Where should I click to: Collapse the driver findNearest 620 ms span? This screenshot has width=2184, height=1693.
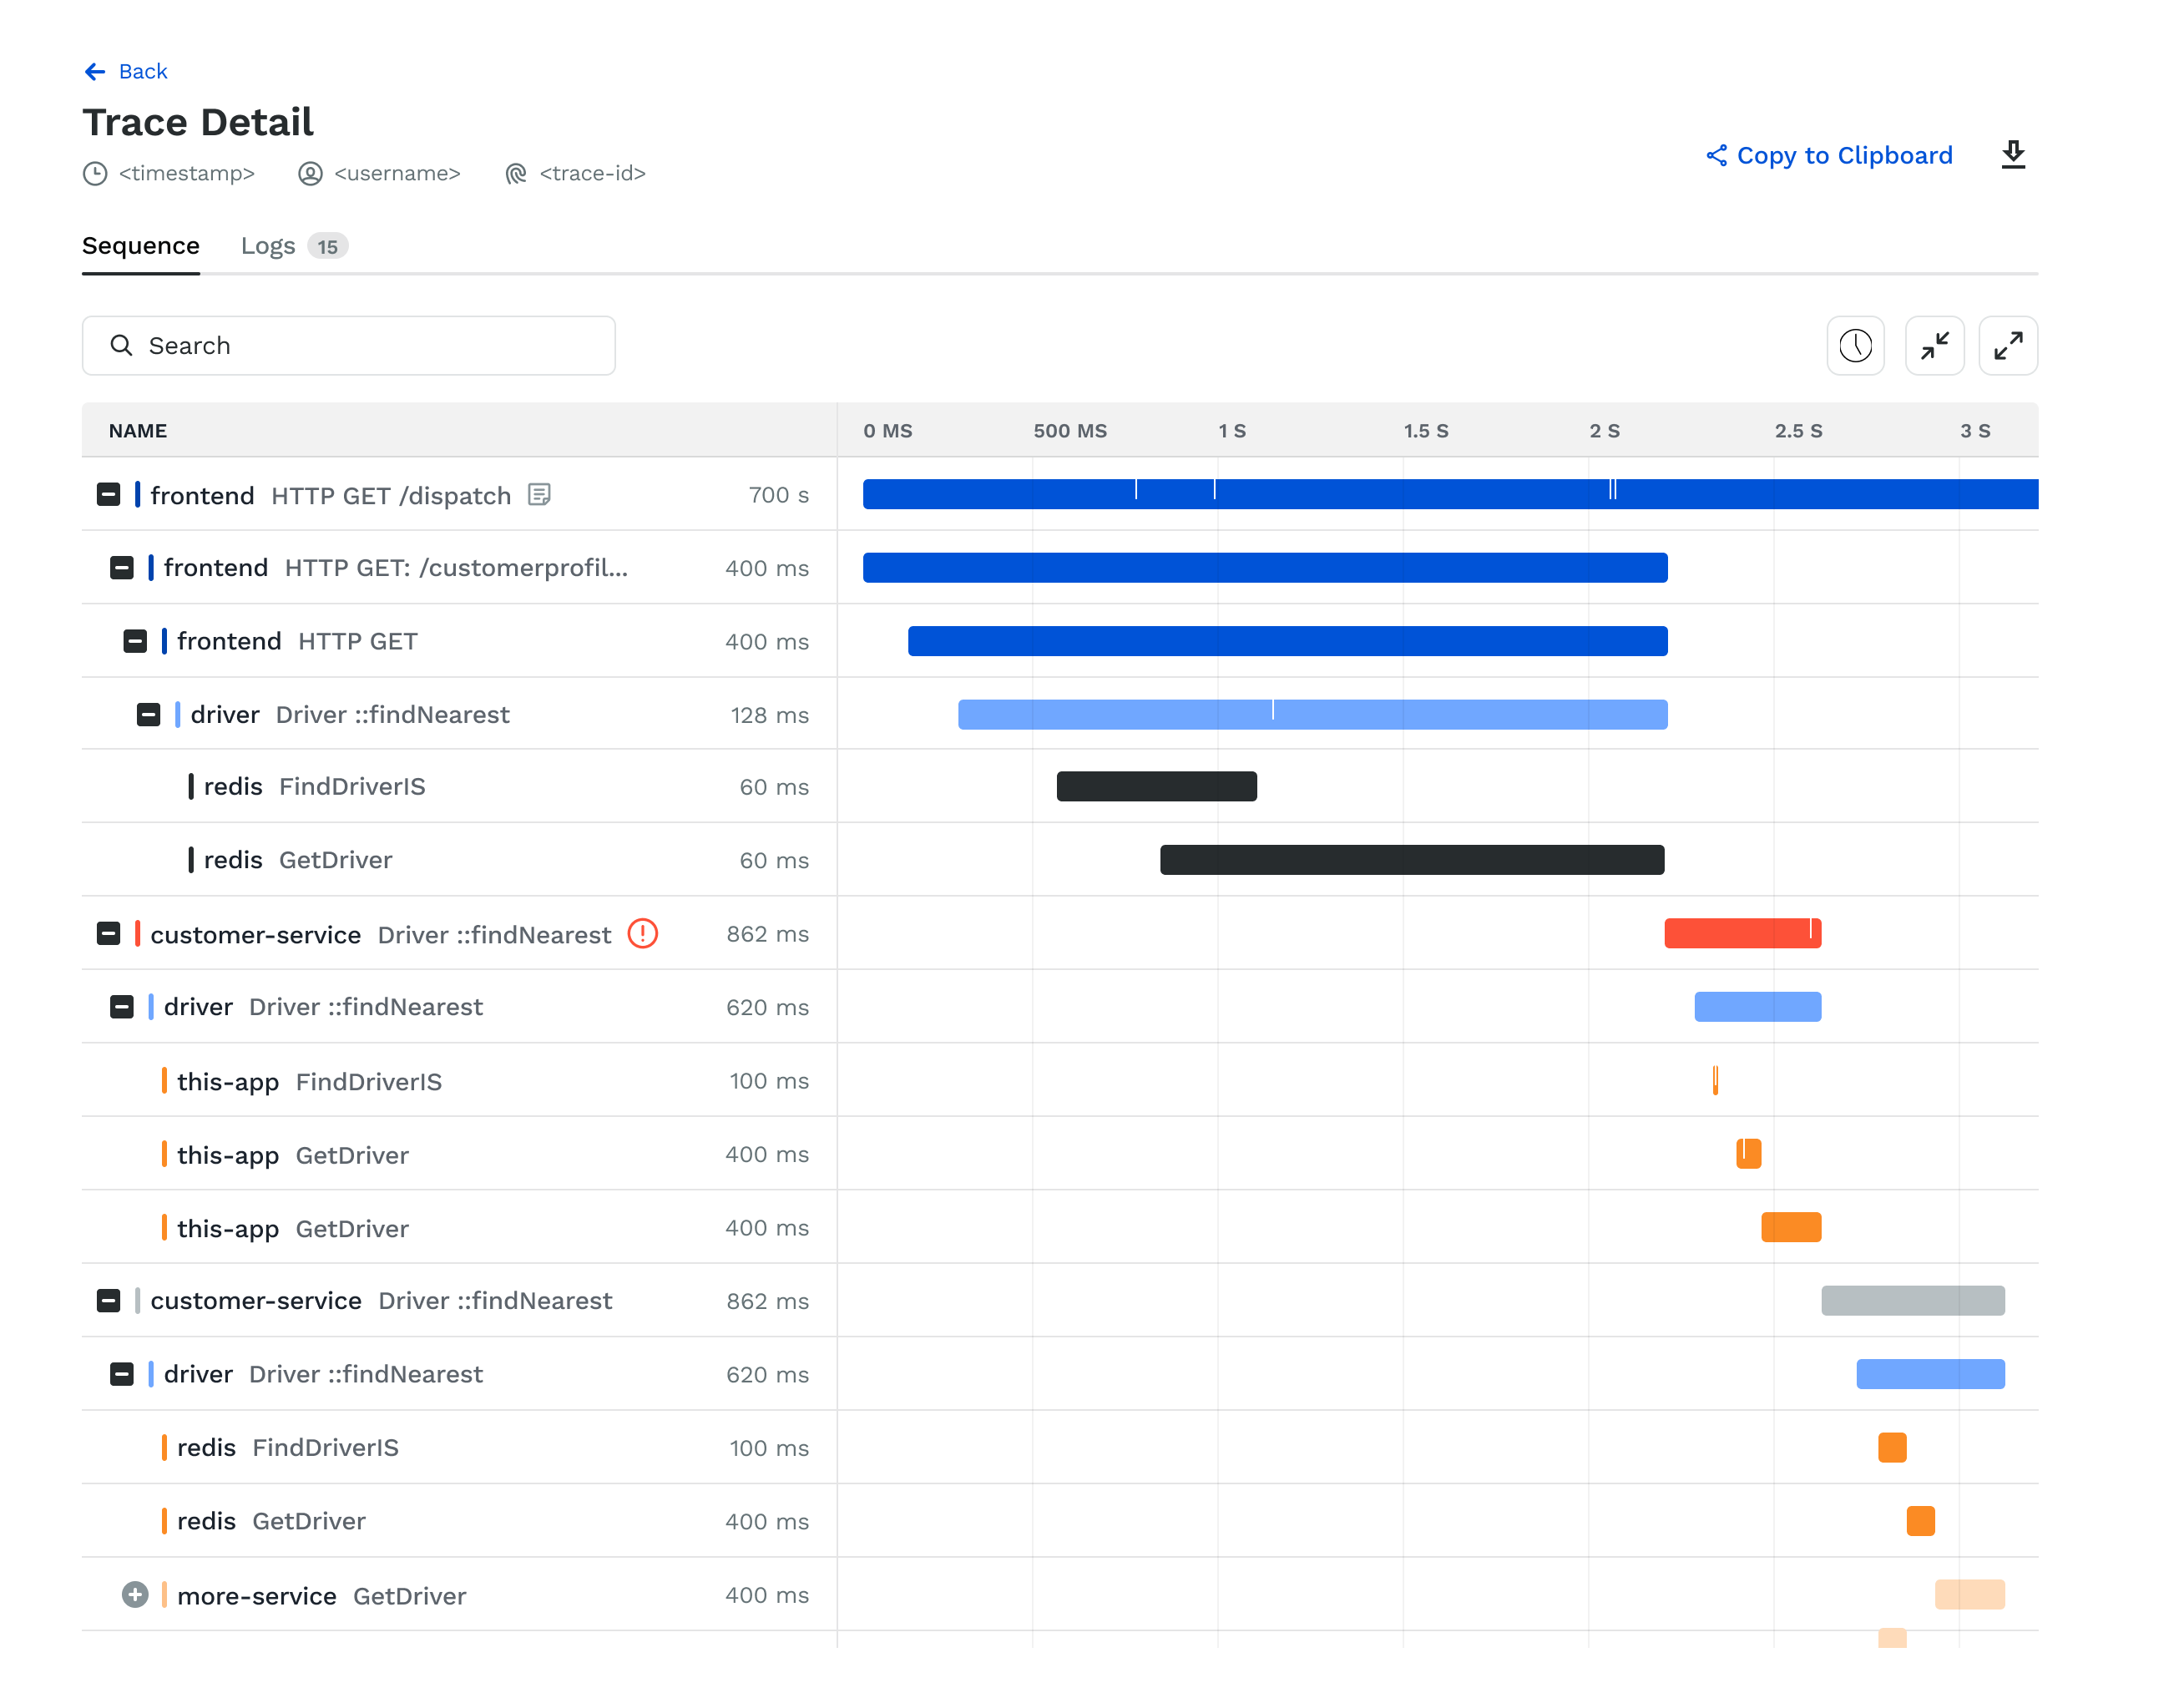pyautogui.click(x=121, y=1007)
